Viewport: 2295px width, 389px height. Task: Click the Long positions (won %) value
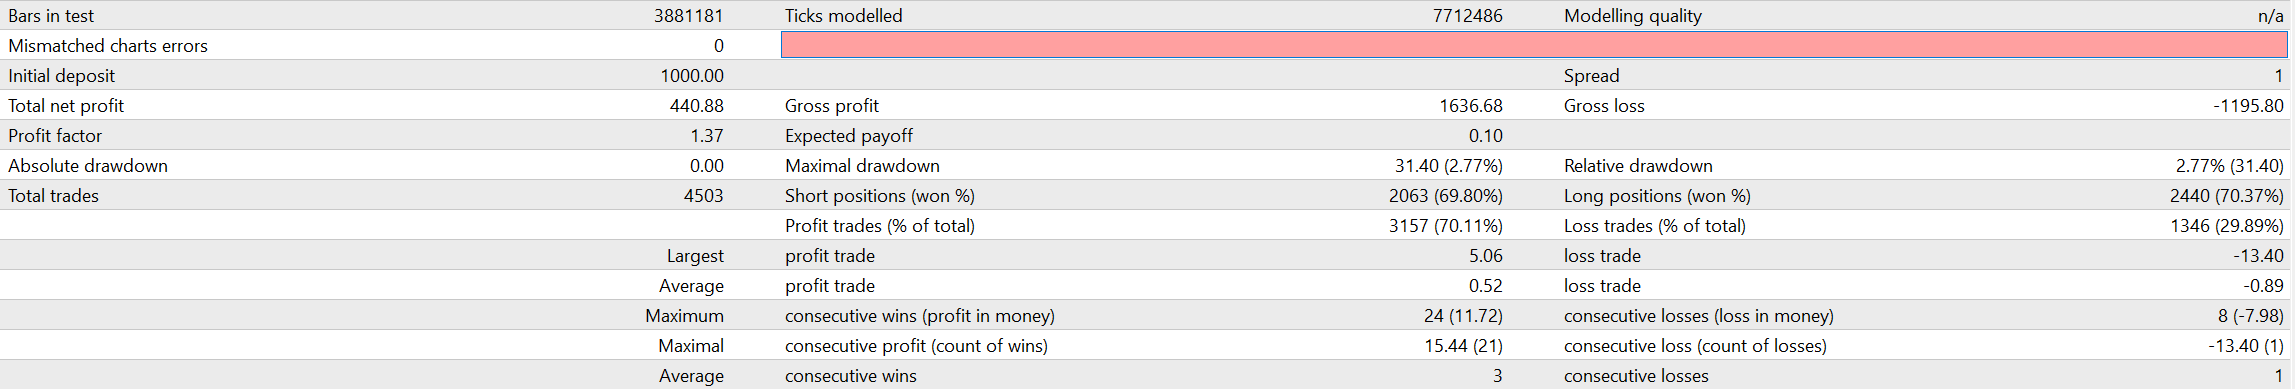coord(2227,196)
